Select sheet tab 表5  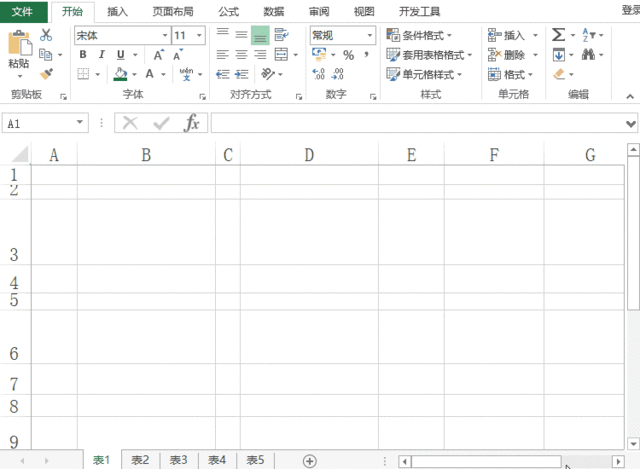pos(255,460)
